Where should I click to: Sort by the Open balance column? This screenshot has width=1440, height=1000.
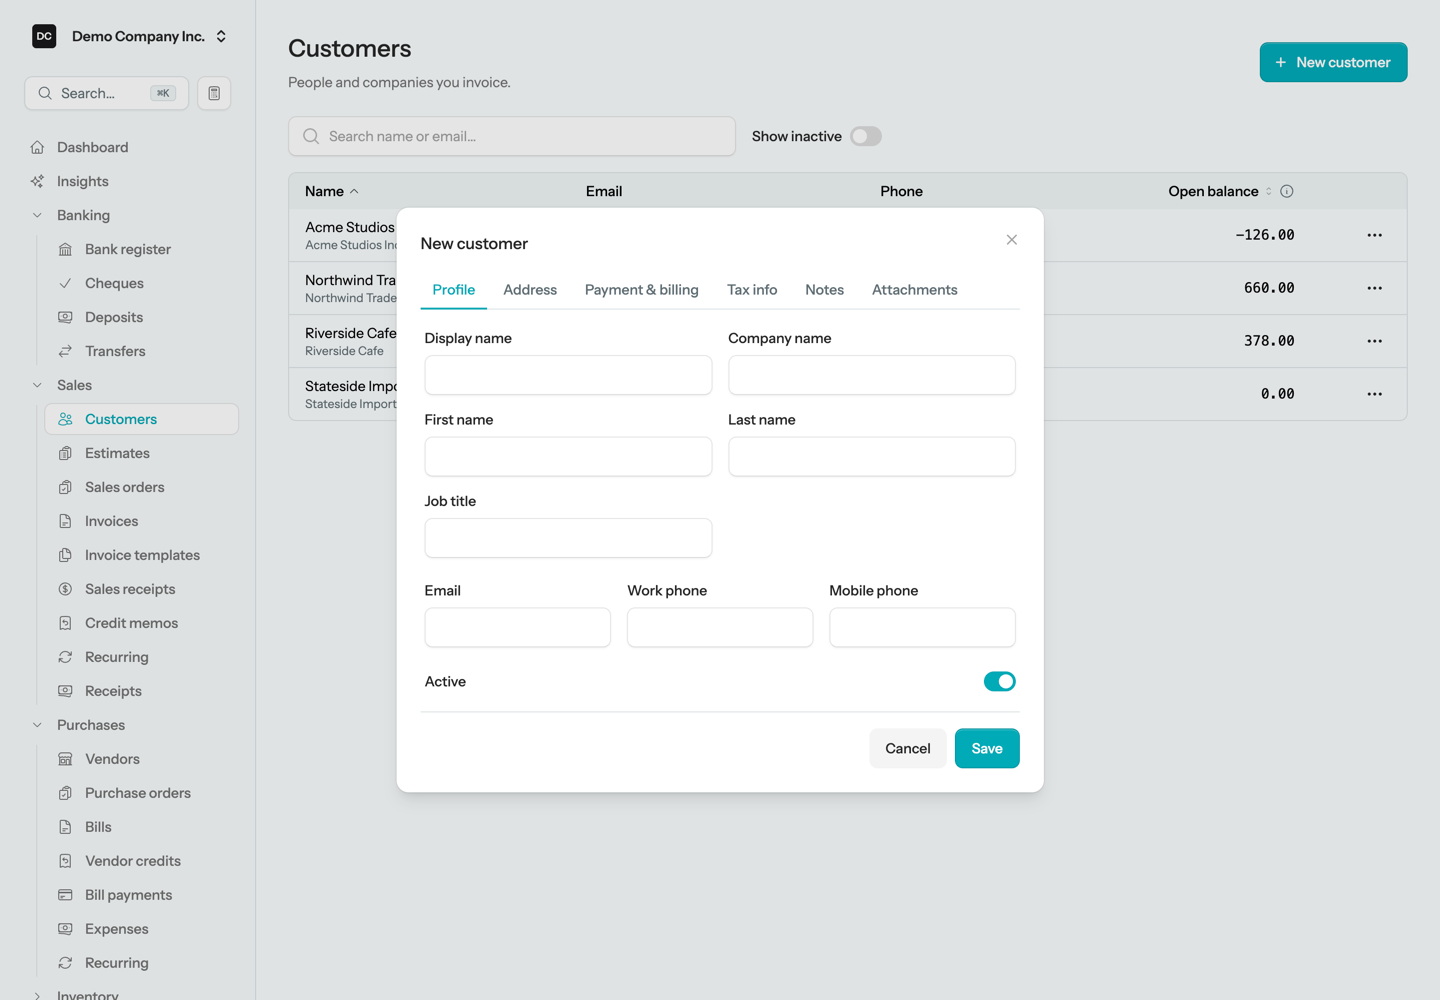(1220, 191)
